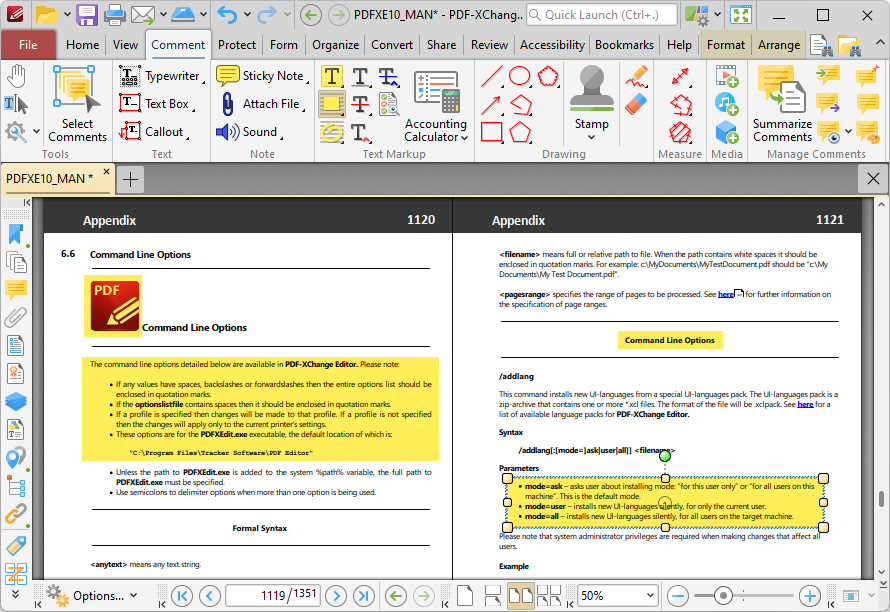Open Summarize Comments
This screenshot has width=890, height=612.
pyautogui.click(x=782, y=104)
